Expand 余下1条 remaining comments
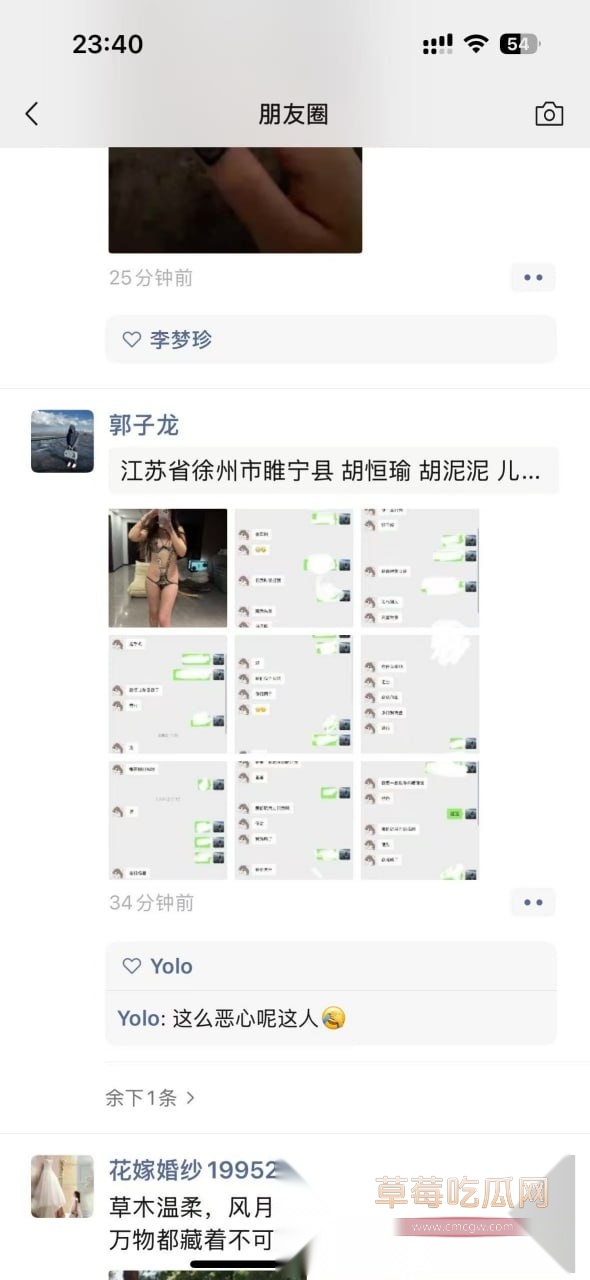Image resolution: width=590 pixels, height=1280 pixels. point(150,1098)
